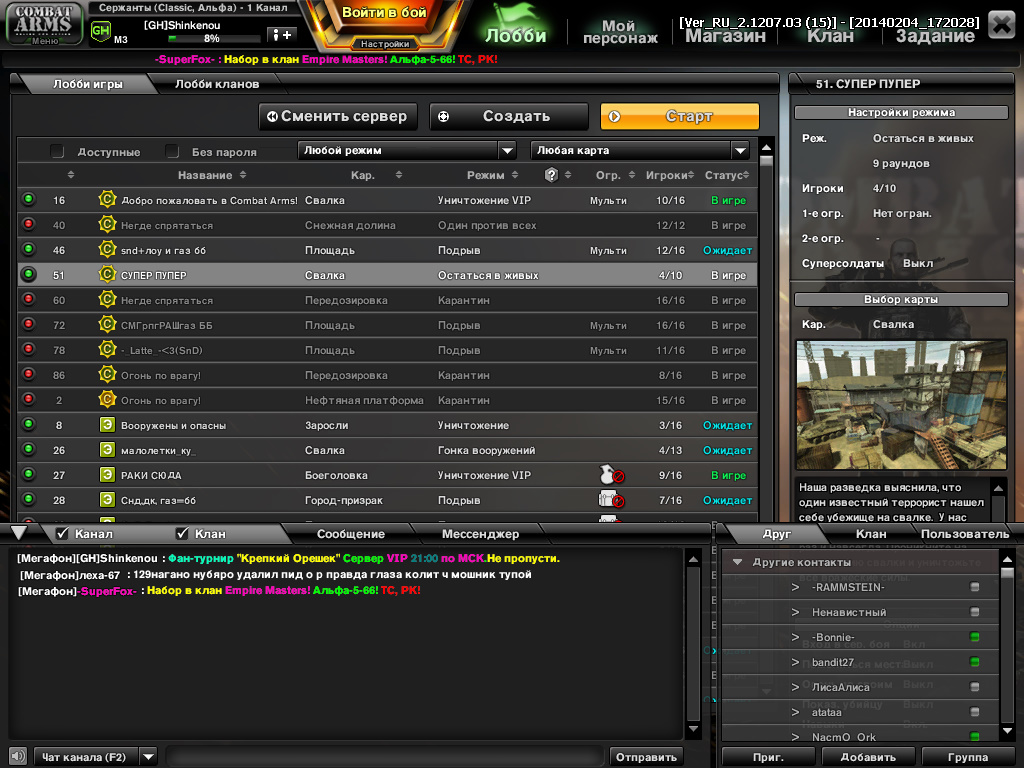Click the Сменить сервер button

coord(338,116)
